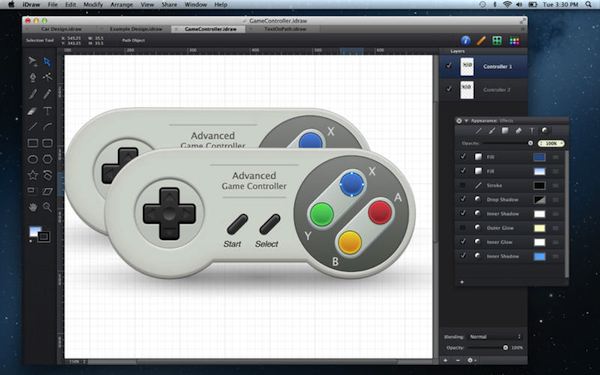Uncheck Inner Shadow with blue swatch

(x=463, y=256)
